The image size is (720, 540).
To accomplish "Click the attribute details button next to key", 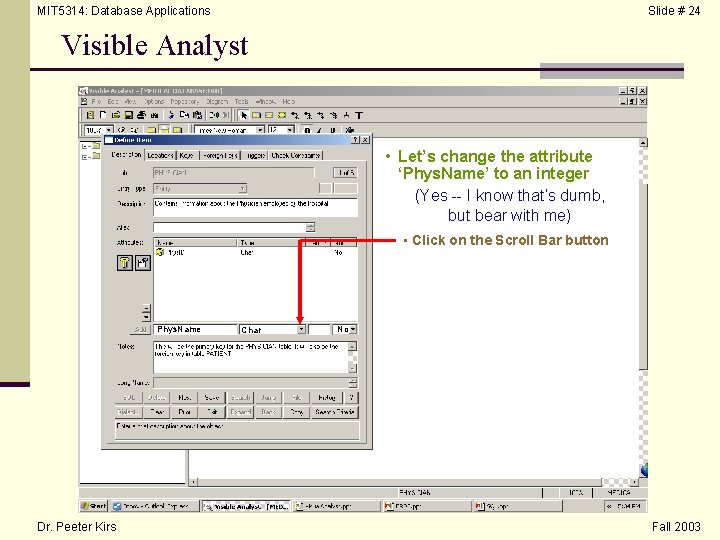I will click(x=143, y=263).
